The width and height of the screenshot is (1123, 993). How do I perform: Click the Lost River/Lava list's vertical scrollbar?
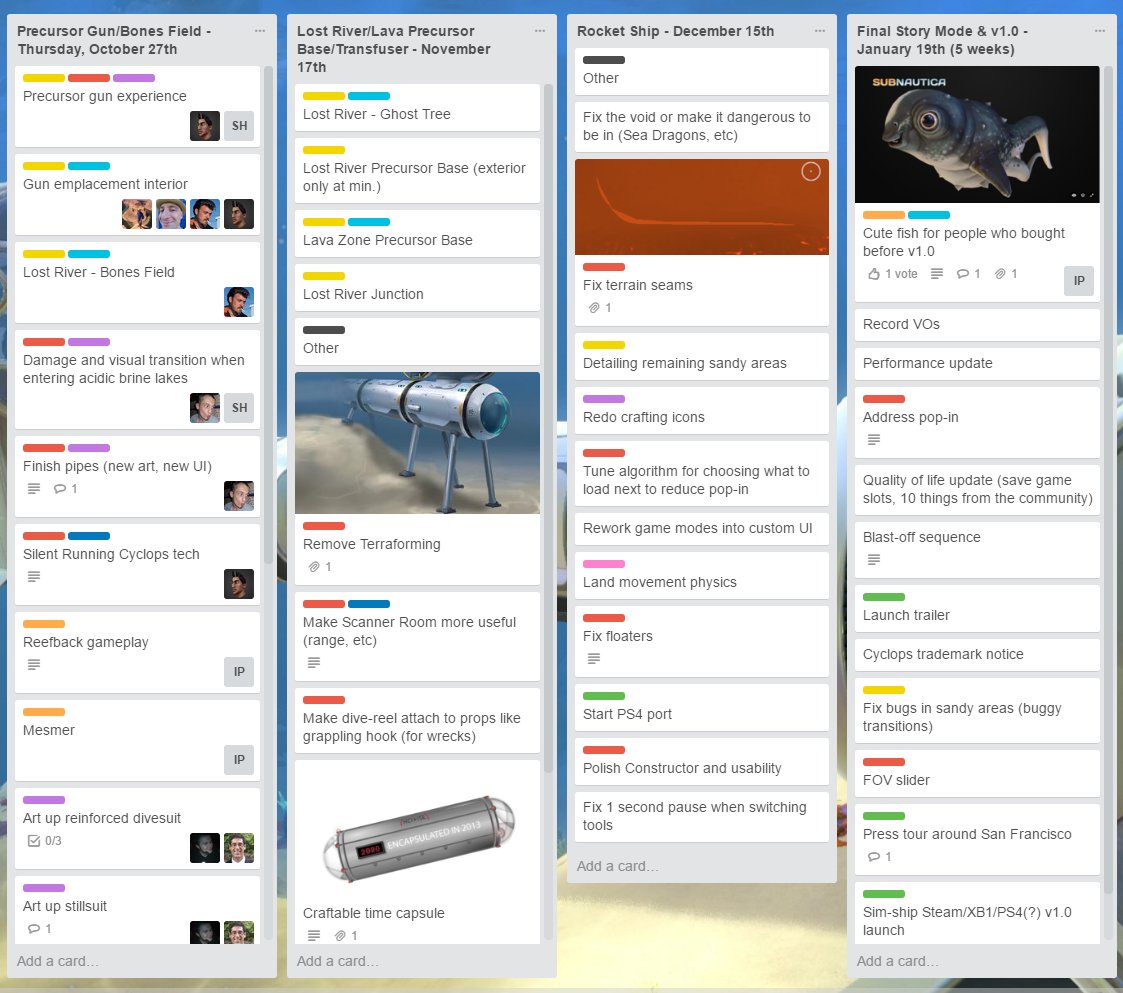pyautogui.click(x=549, y=428)
